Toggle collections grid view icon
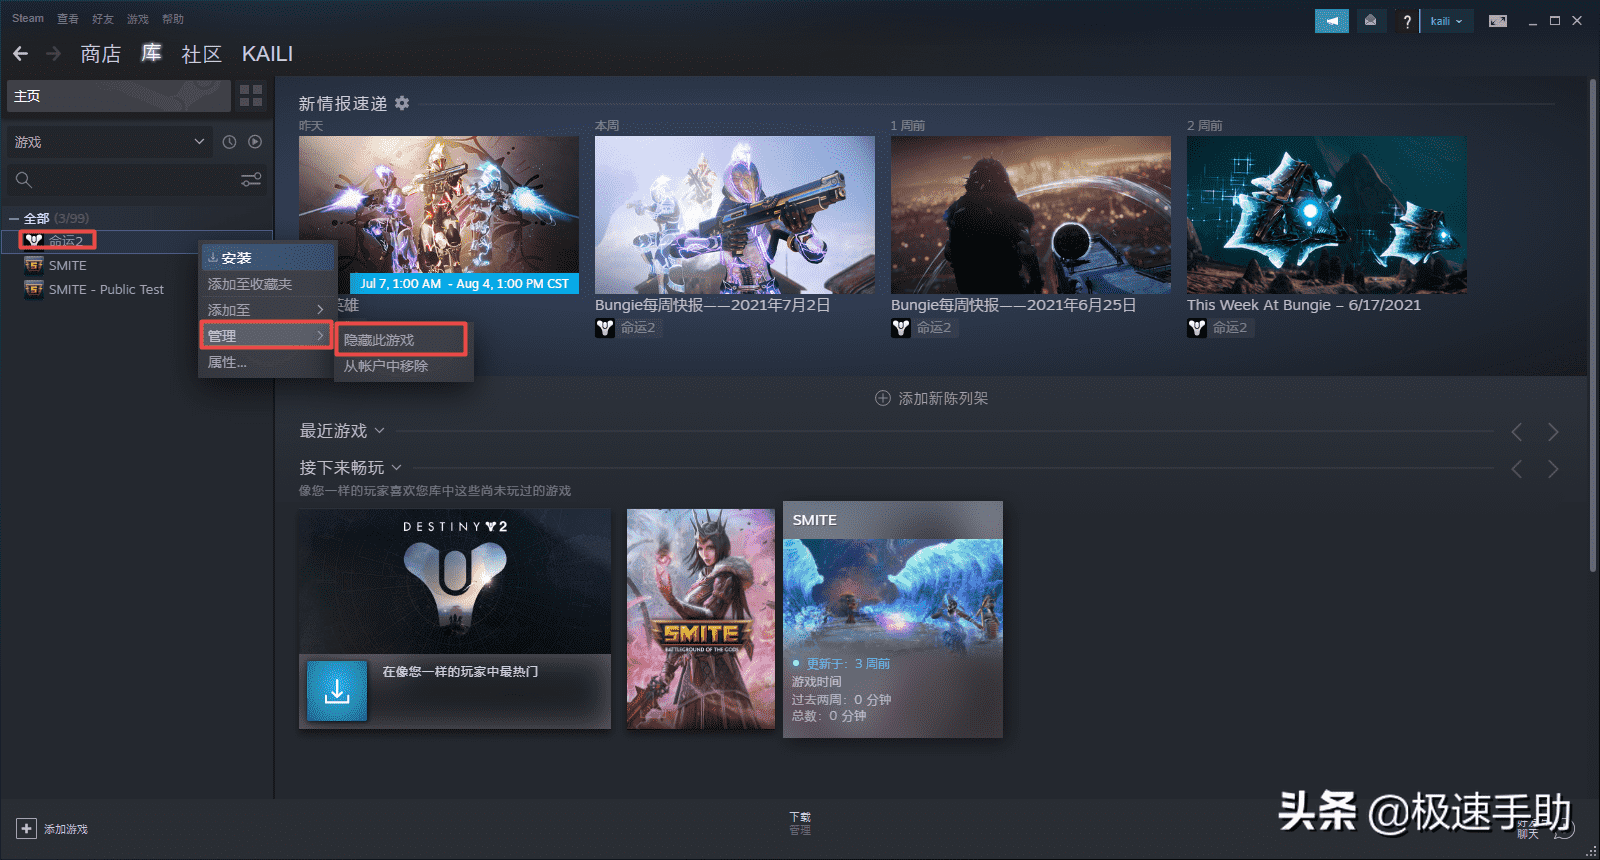 point(251,95)
